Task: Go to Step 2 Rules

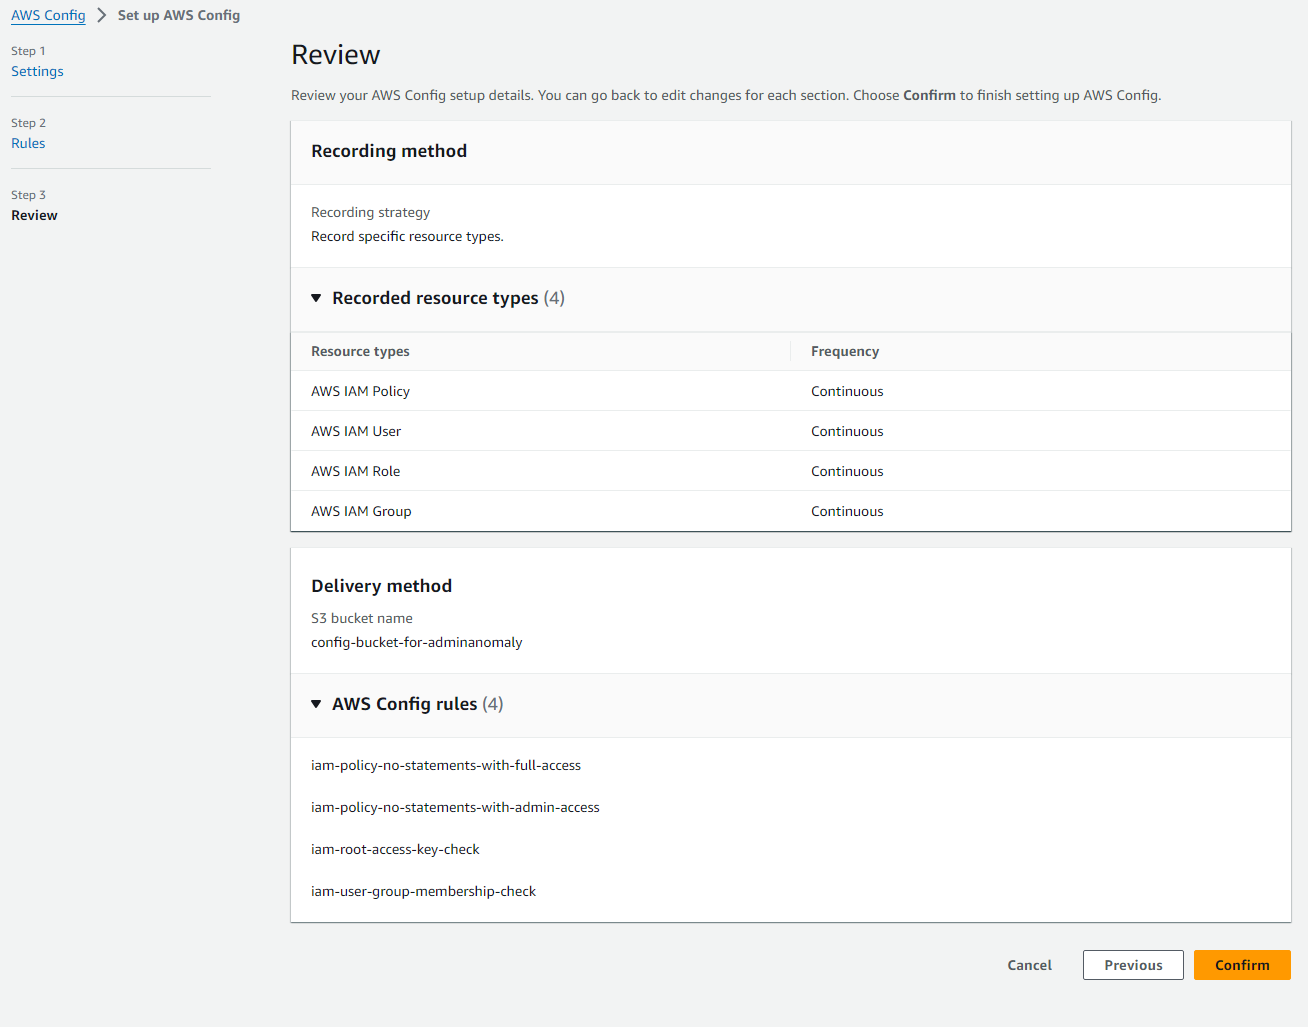Action: pos(28,143)
